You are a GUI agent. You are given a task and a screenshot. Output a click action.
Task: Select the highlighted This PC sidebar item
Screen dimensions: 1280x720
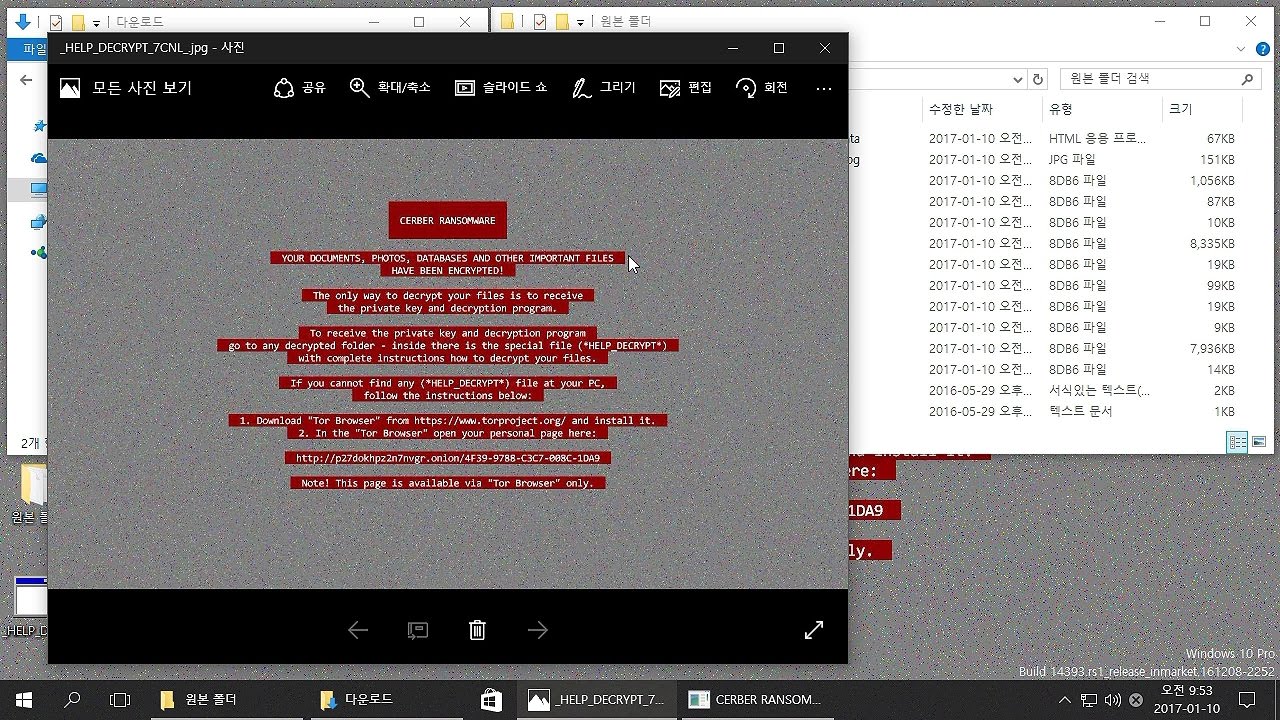click(28, 189)
